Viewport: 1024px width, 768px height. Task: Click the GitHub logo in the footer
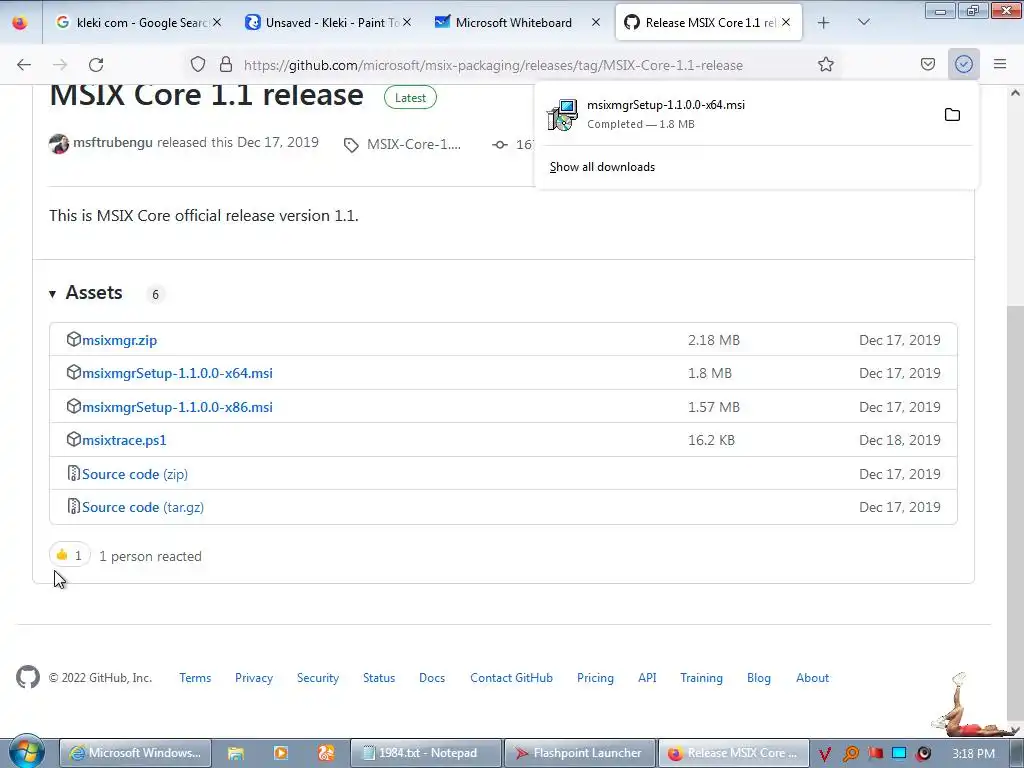click(27, 677)
